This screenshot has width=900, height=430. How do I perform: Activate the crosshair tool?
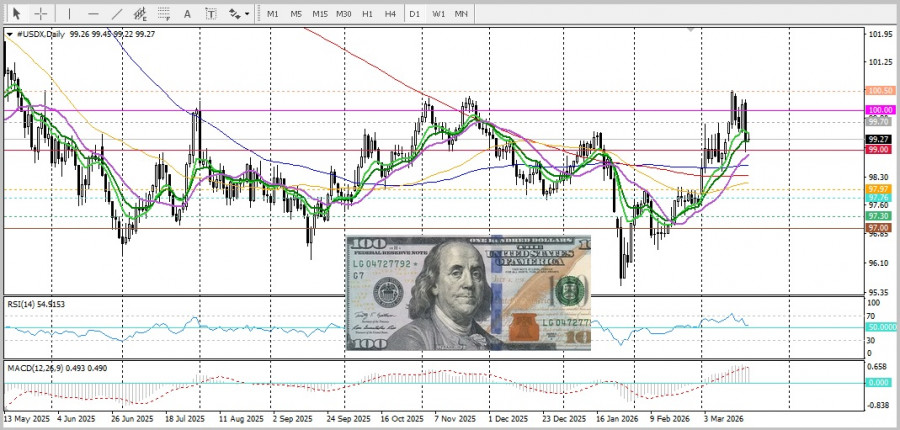(41, 13)
